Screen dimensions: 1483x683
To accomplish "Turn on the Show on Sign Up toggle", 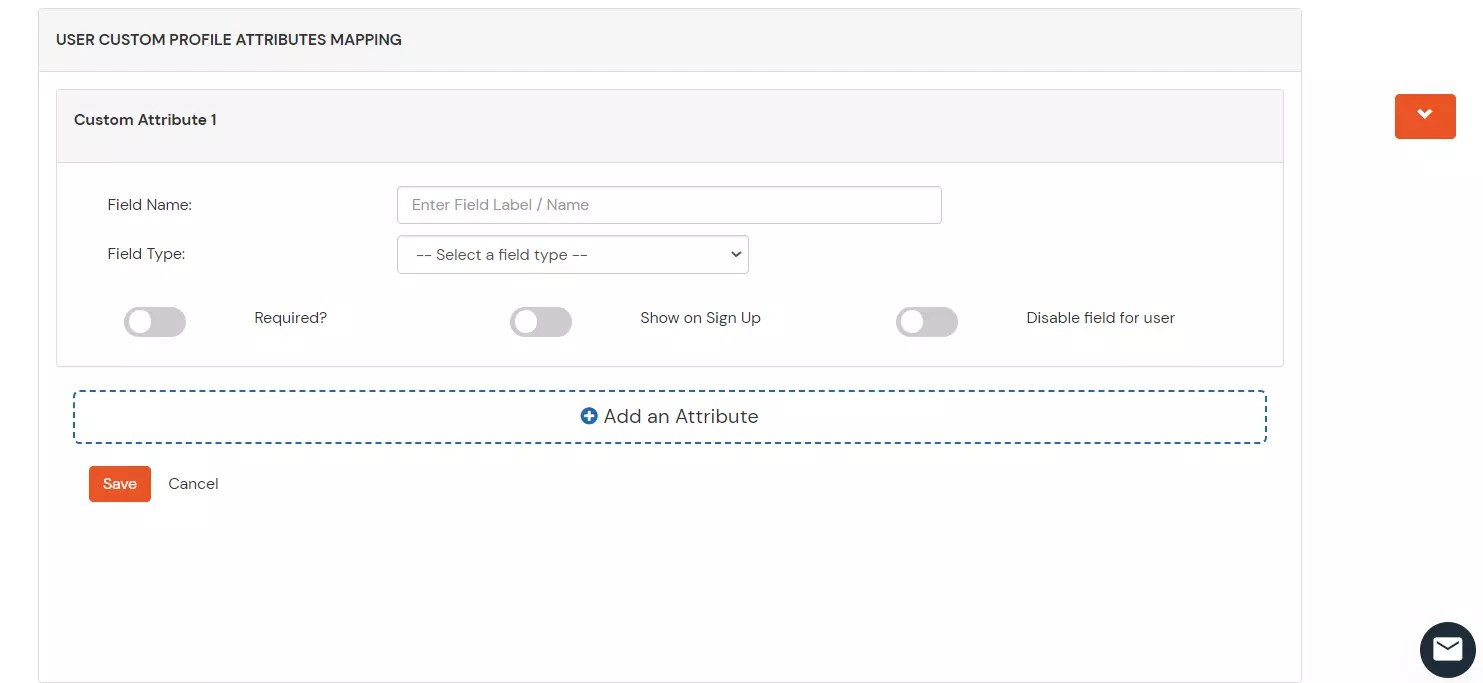I will (x=541, y=321).
